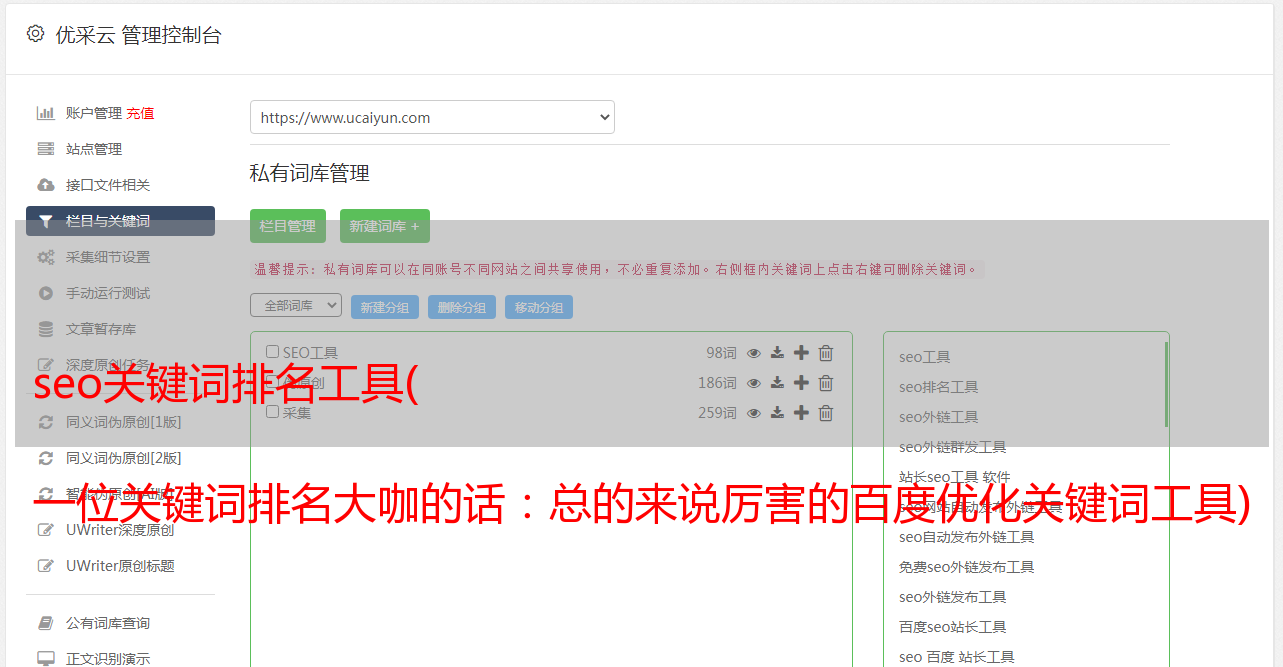Click the trash icon for SEO工具 library
The width and height of the screenshot is (1283, 667).
[x=826, y=353]
